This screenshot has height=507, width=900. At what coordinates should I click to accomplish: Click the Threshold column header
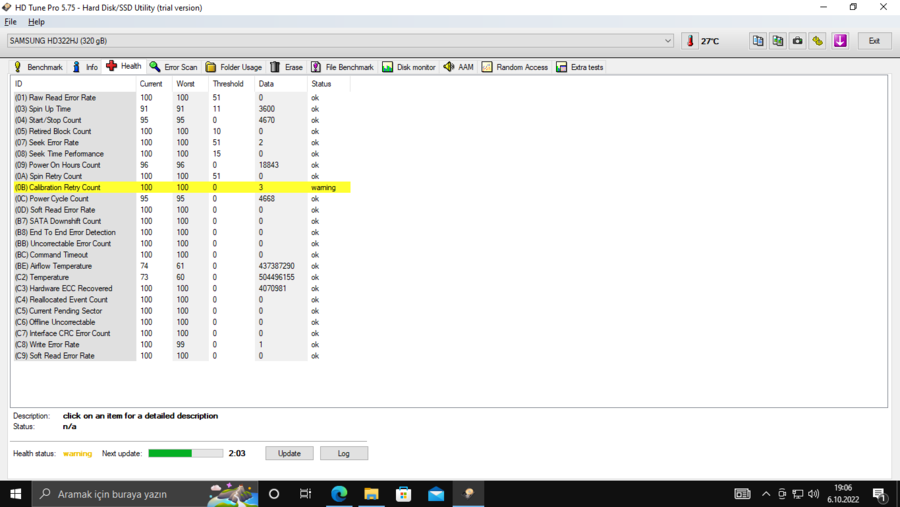(x=231, y=84)
